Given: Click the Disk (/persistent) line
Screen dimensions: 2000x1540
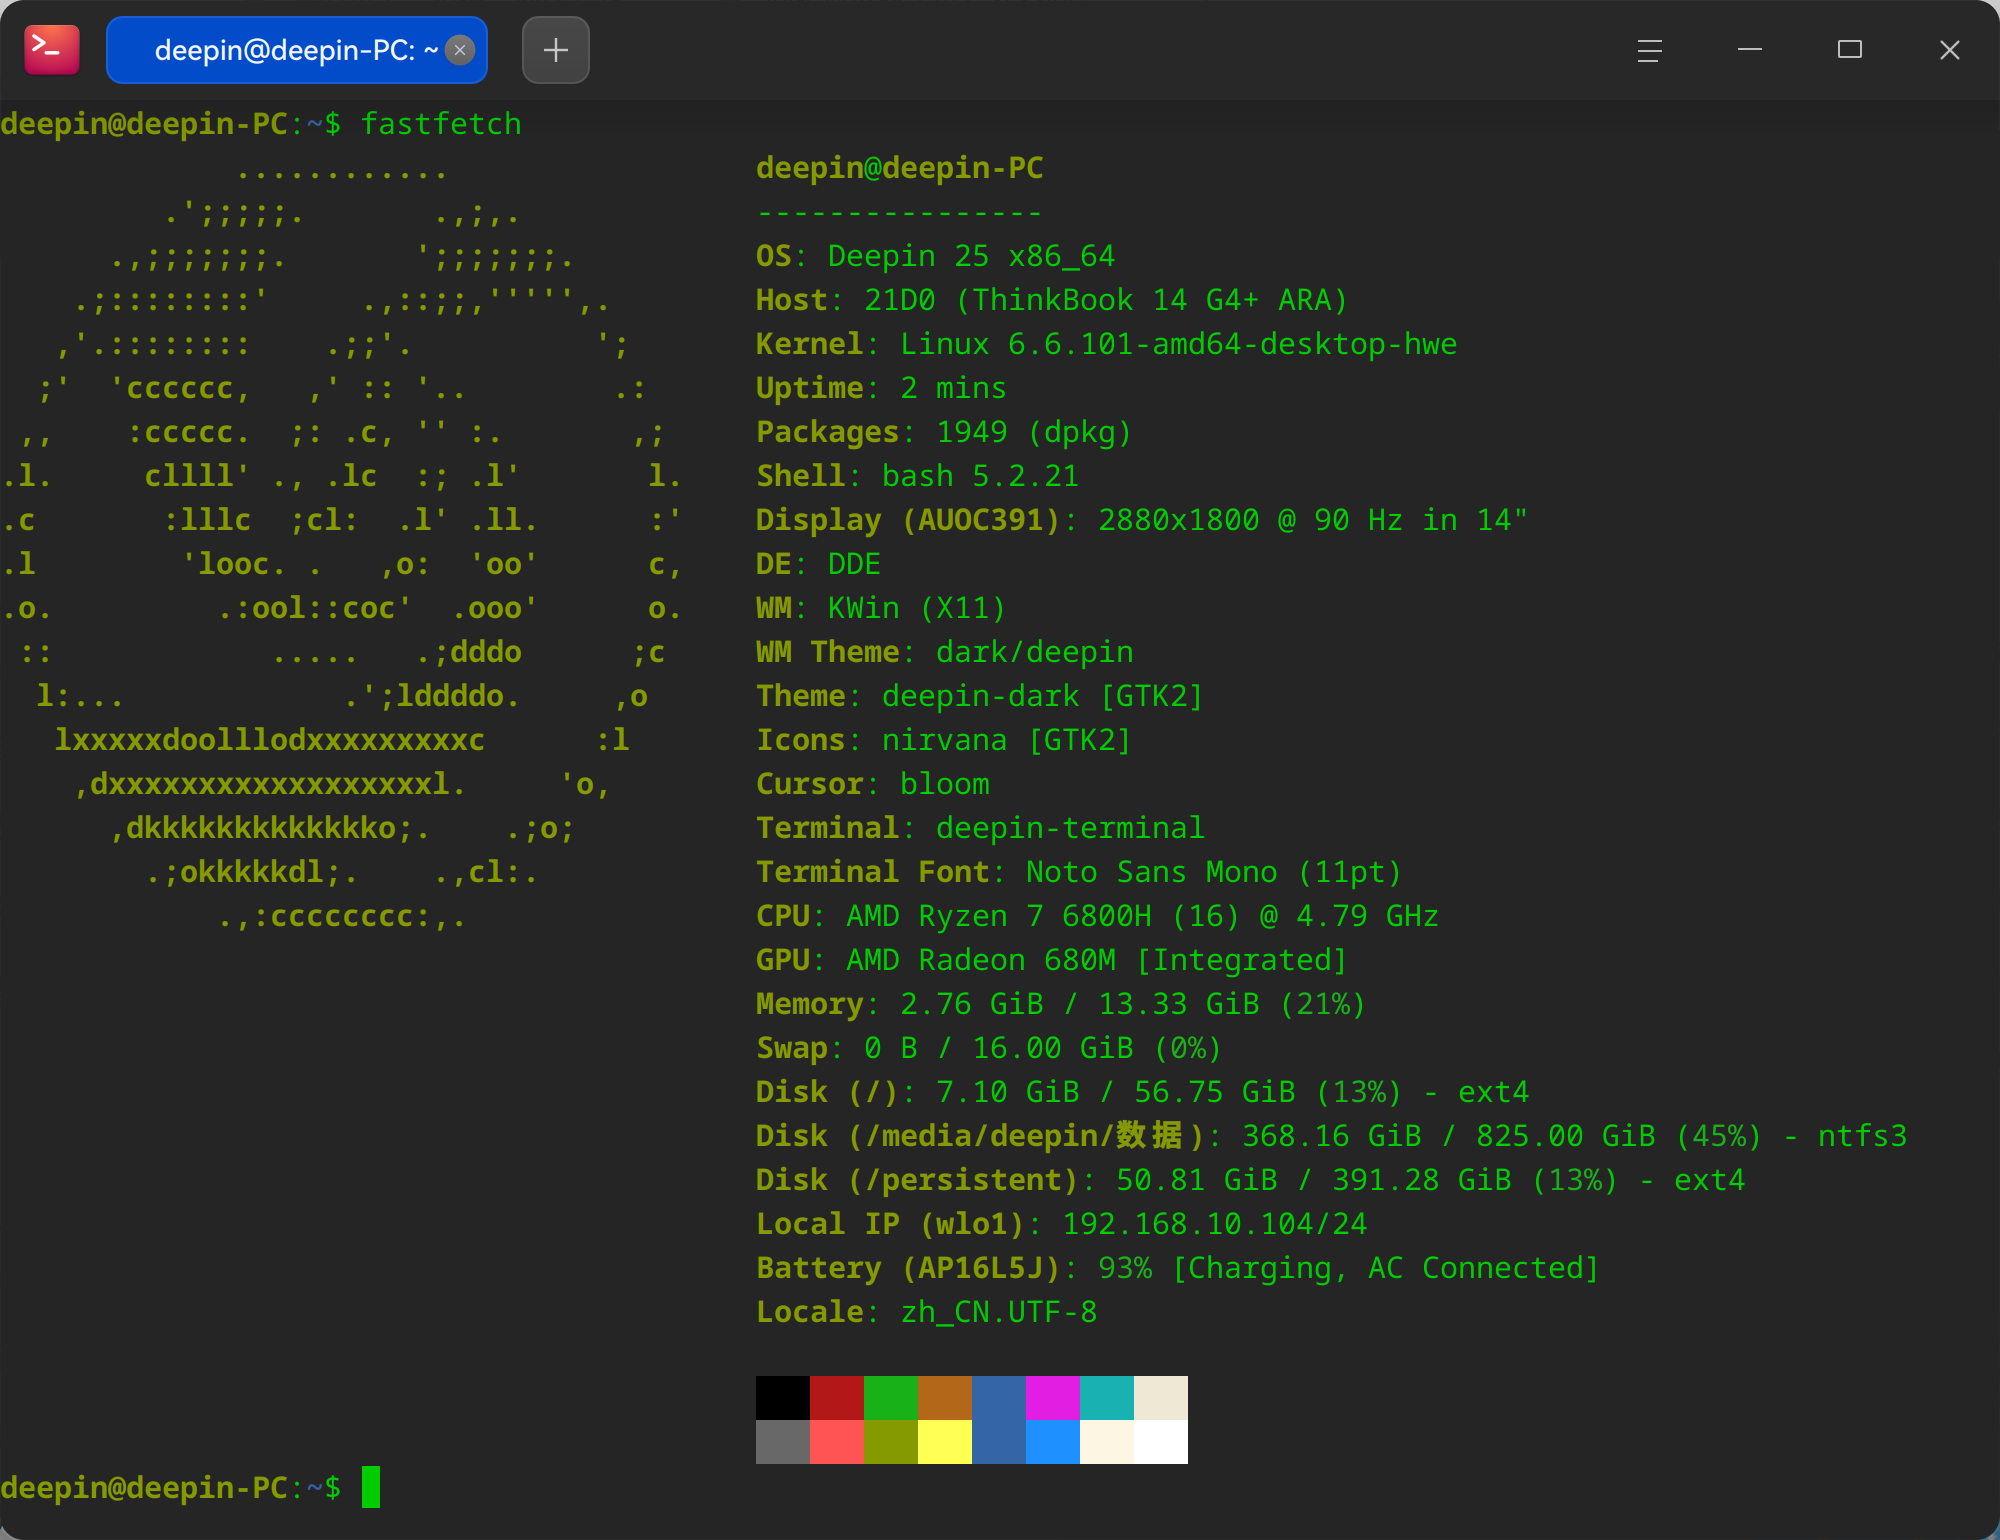Looking at the screenshot, I should click(x=1251, y=1180).
